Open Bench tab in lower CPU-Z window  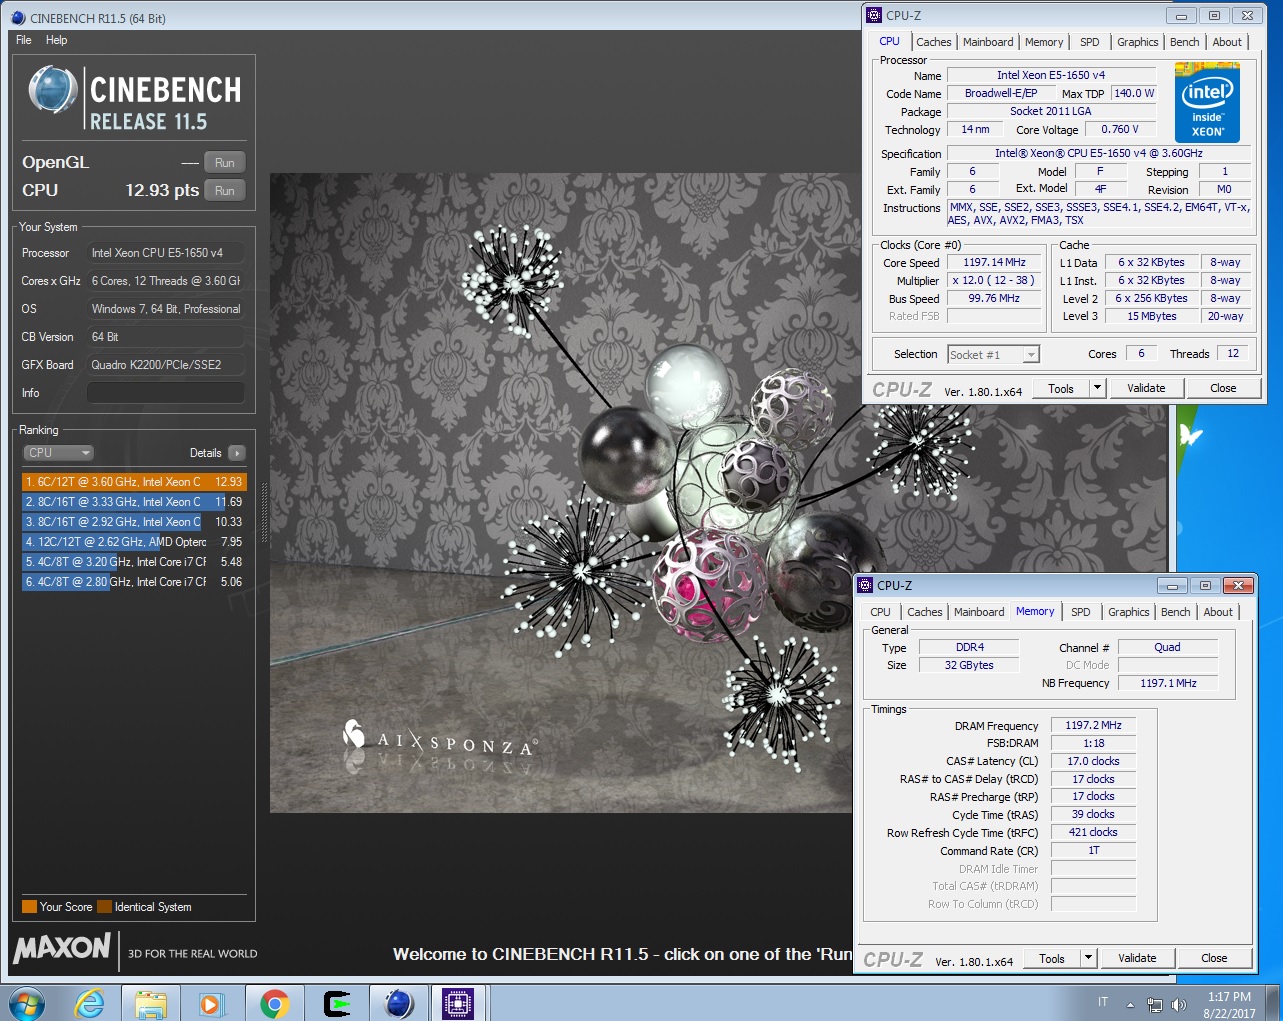click(1175, 612)
